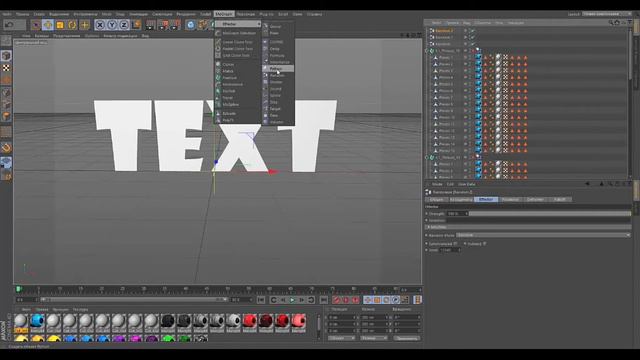The image size is (640, 360).
Task: Toggle the enable checkmark of third Random effector
Action: point(472,44)
